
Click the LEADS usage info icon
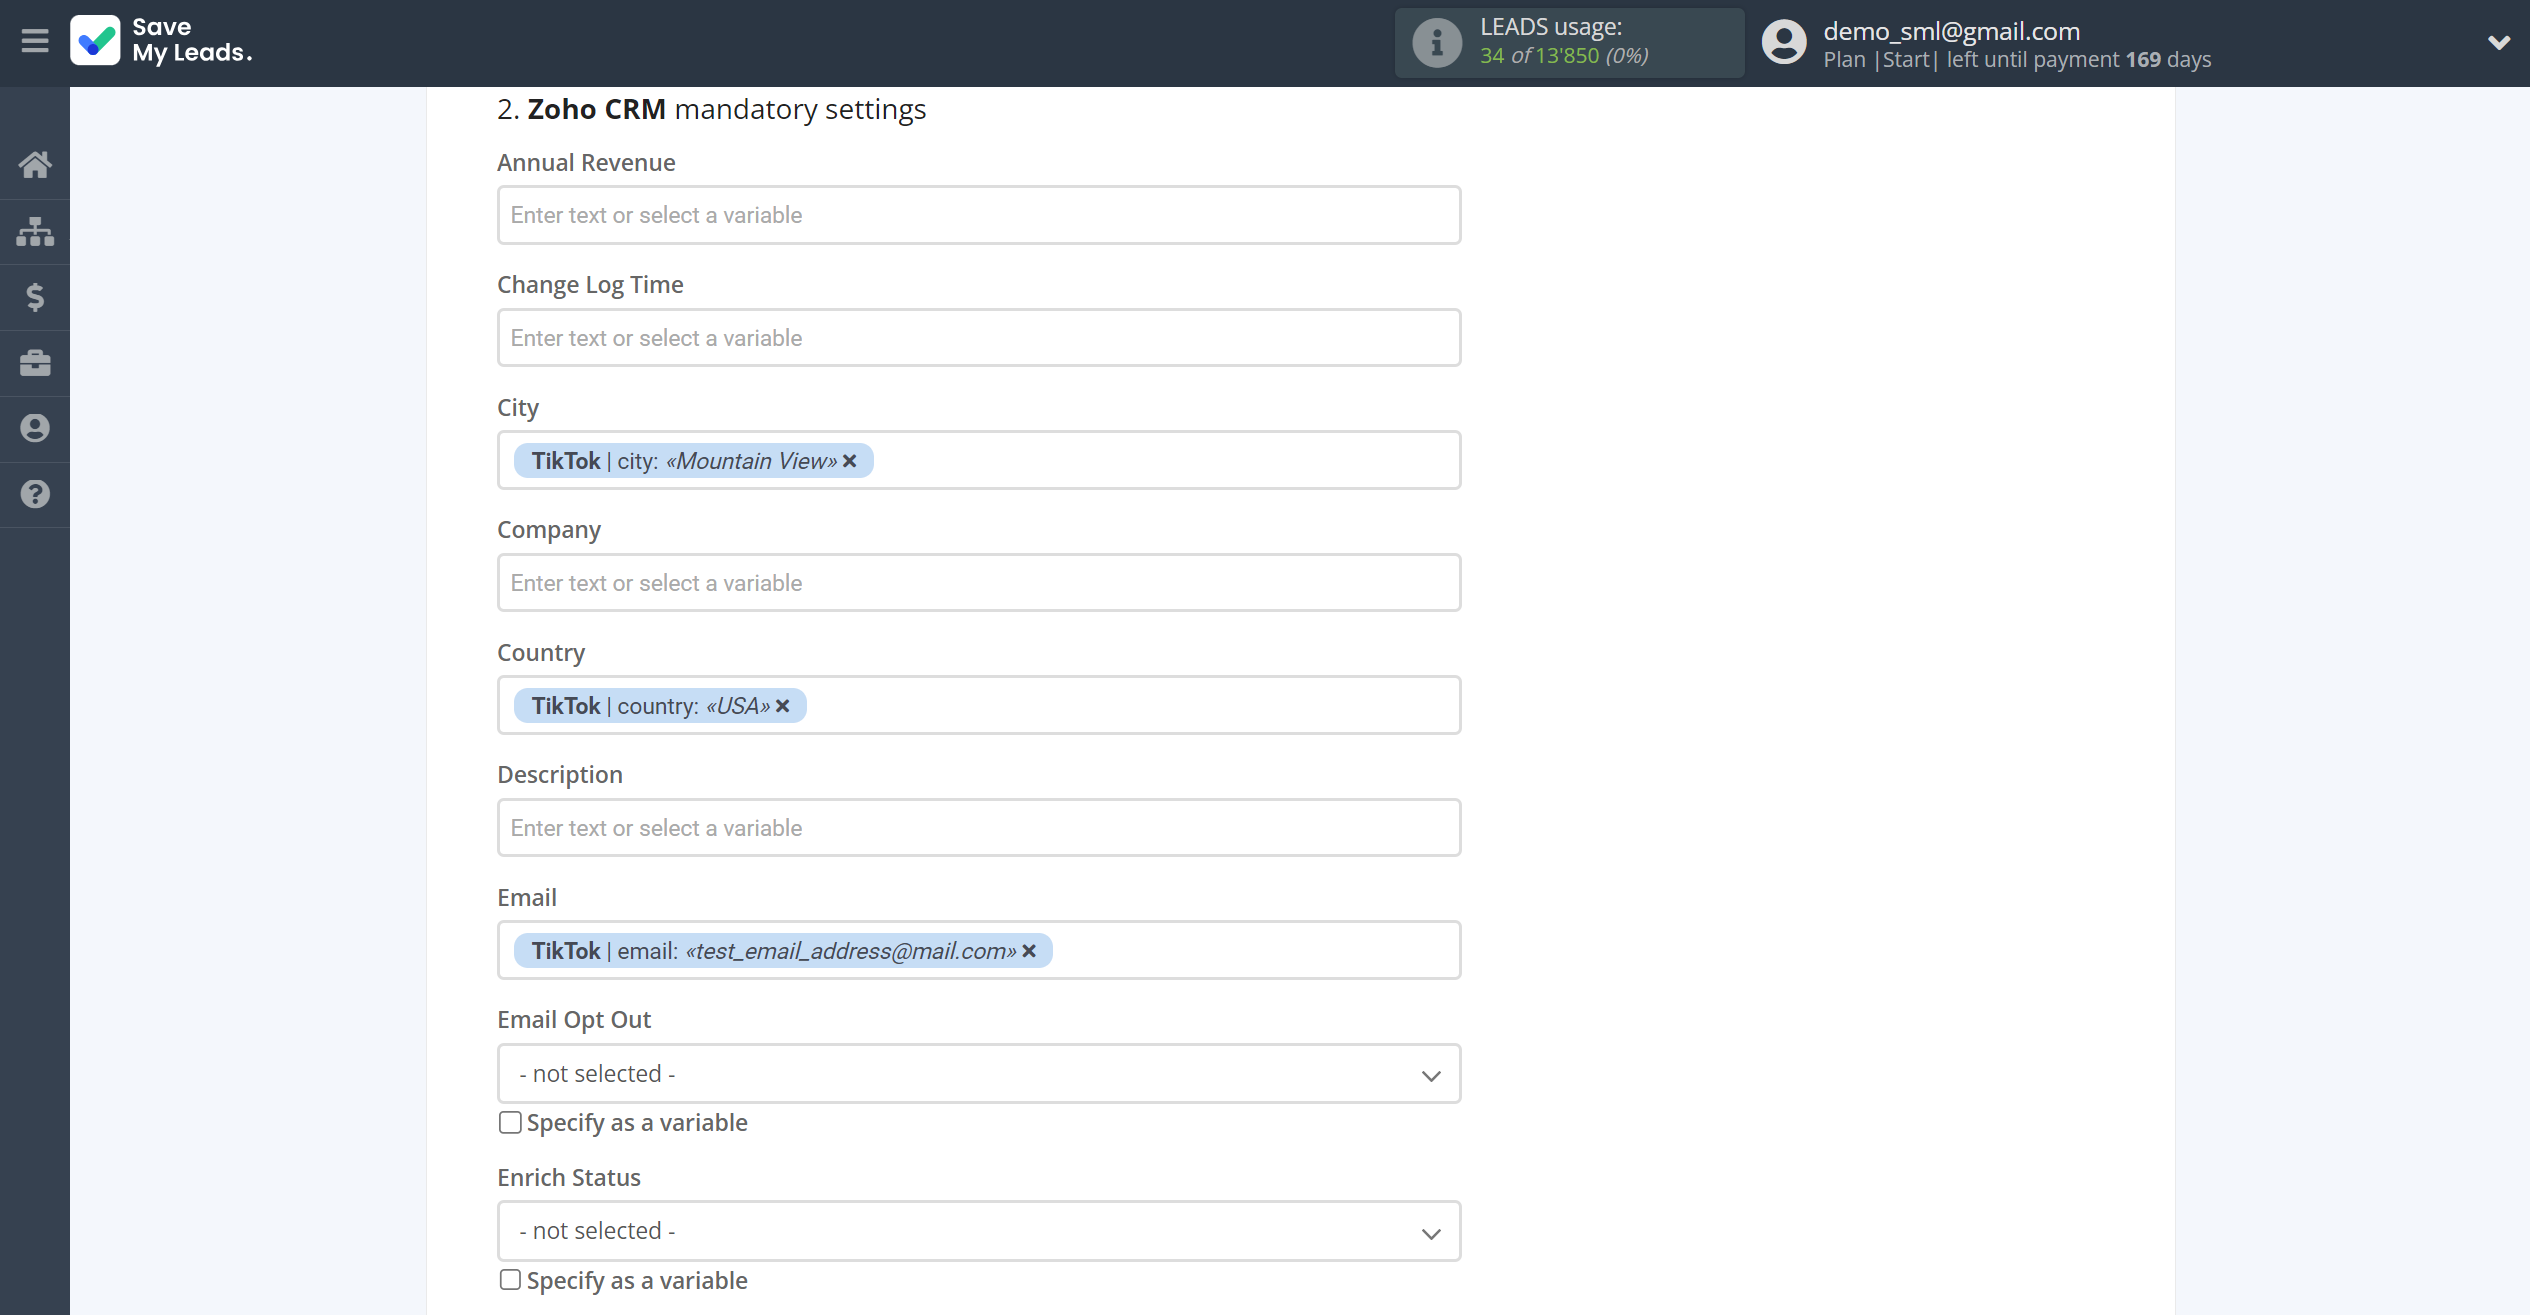tap(1437, 42)
